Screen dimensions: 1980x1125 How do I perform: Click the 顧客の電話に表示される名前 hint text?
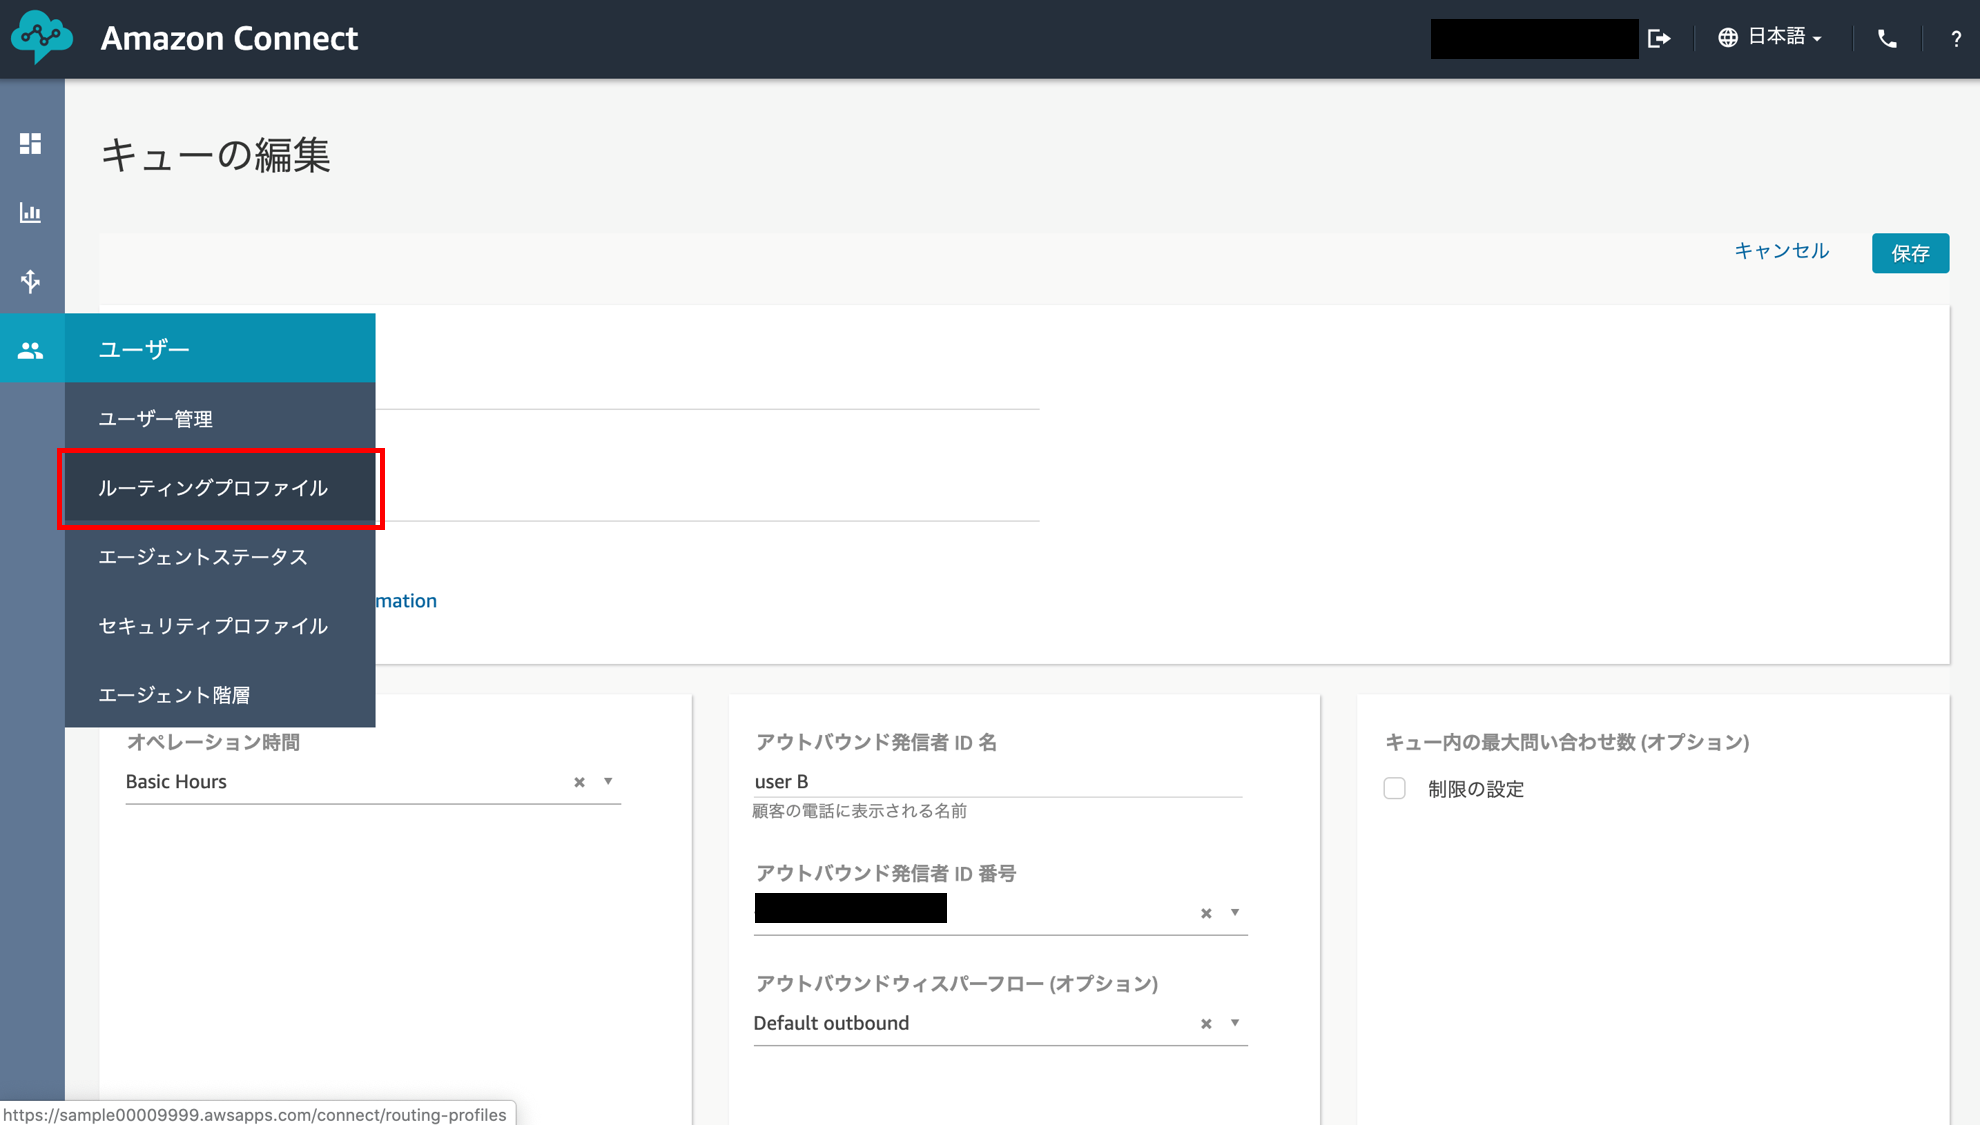(860, 811)
